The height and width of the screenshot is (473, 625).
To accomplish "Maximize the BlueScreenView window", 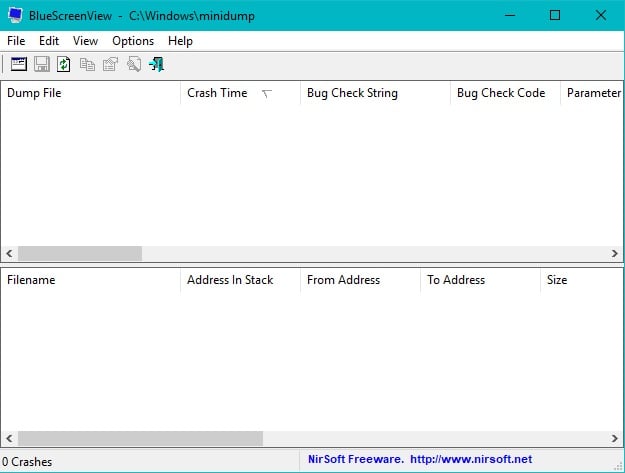I will pyautogui.click(x=555, y=15).
